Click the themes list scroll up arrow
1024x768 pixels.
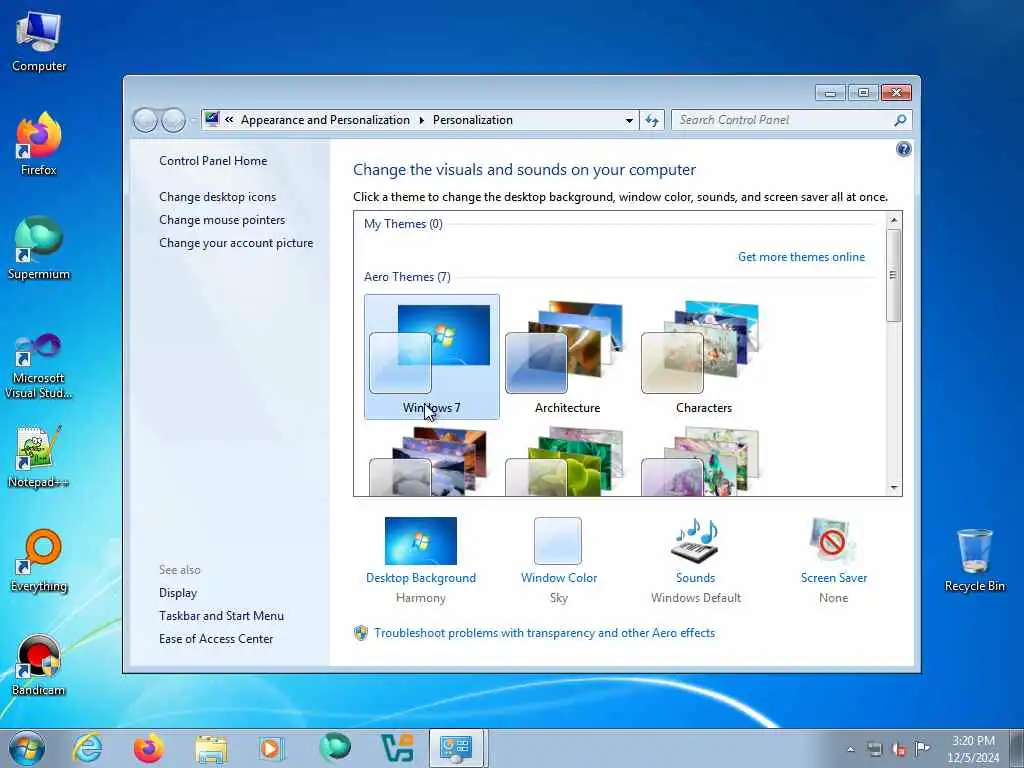894,220
